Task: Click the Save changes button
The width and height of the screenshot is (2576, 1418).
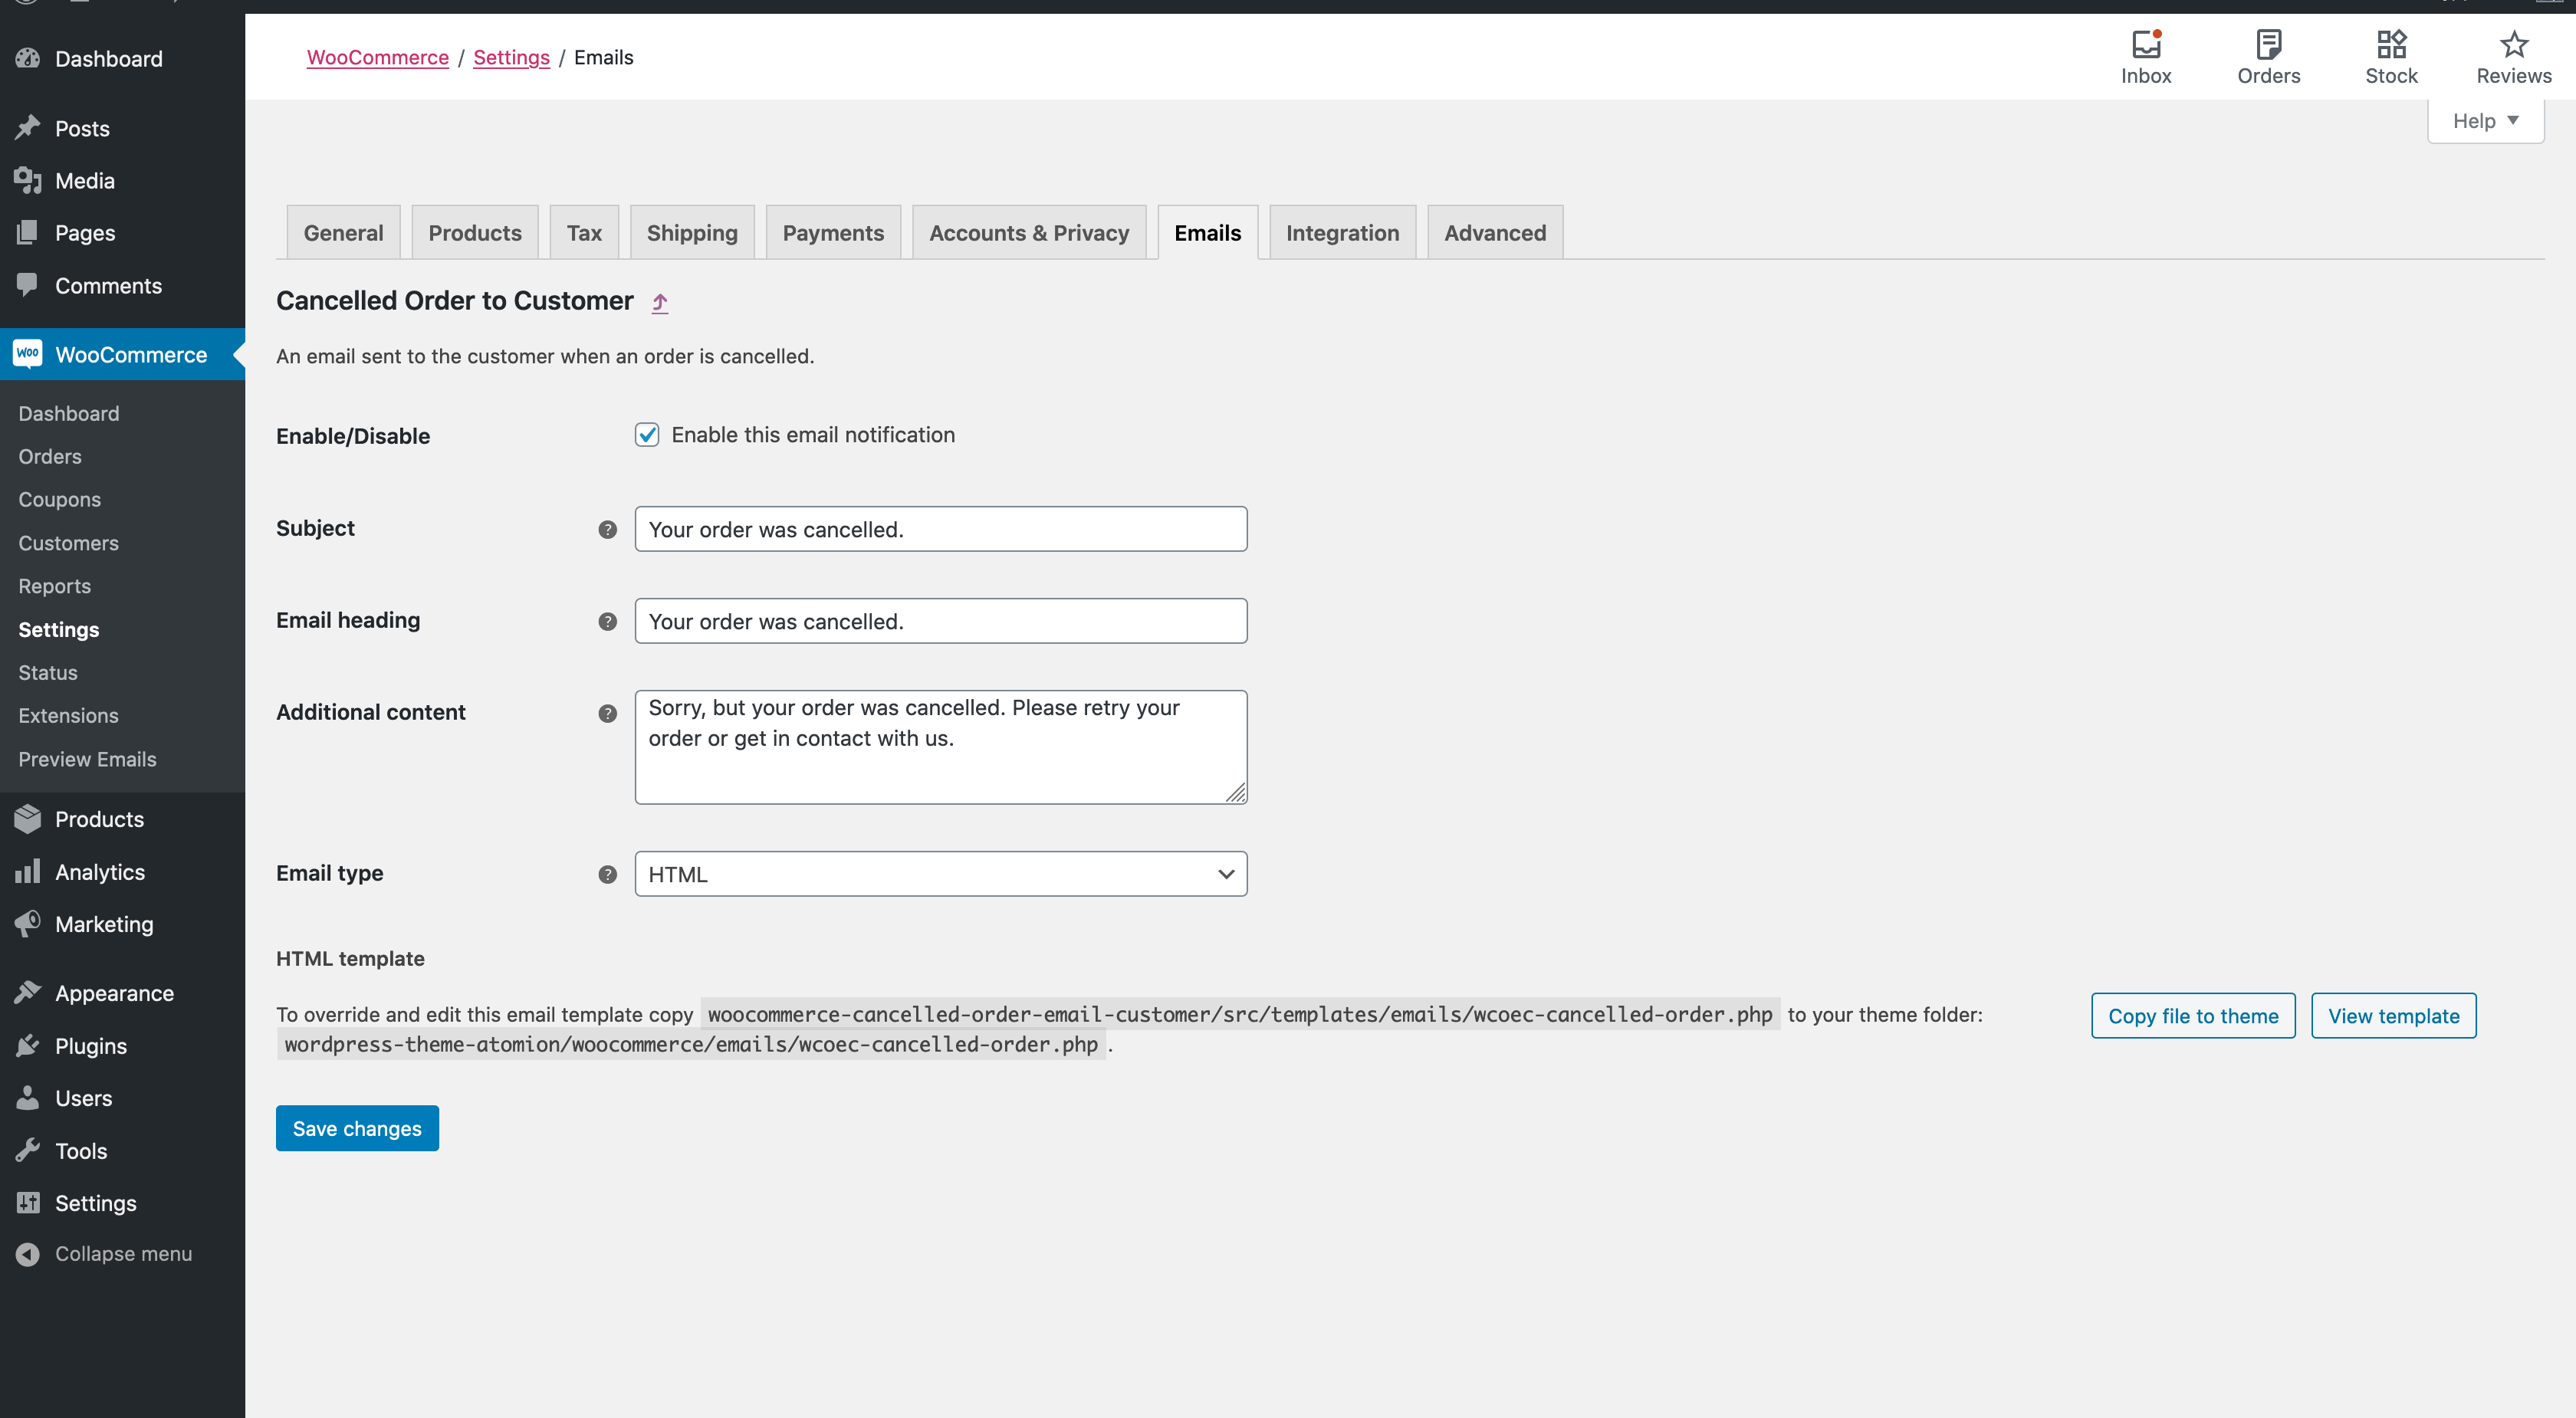Action: click(x=357, y=1128)
